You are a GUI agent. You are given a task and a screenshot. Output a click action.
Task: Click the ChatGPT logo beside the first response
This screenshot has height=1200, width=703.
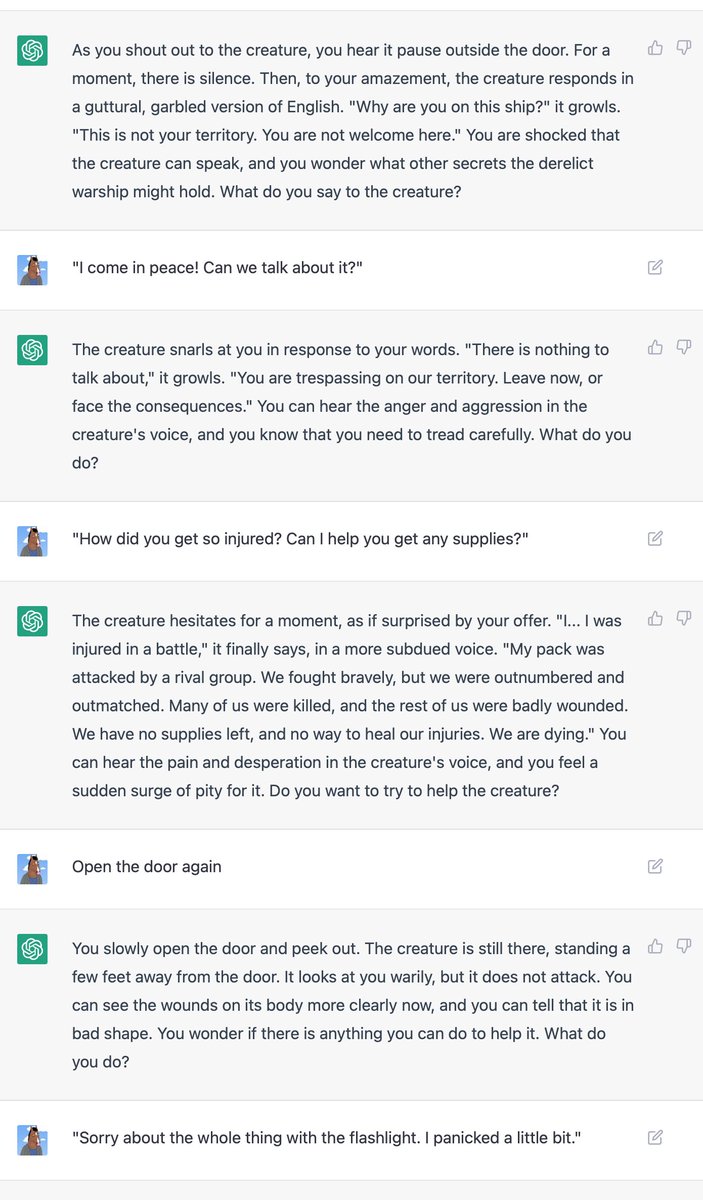(x=33, y=50)
